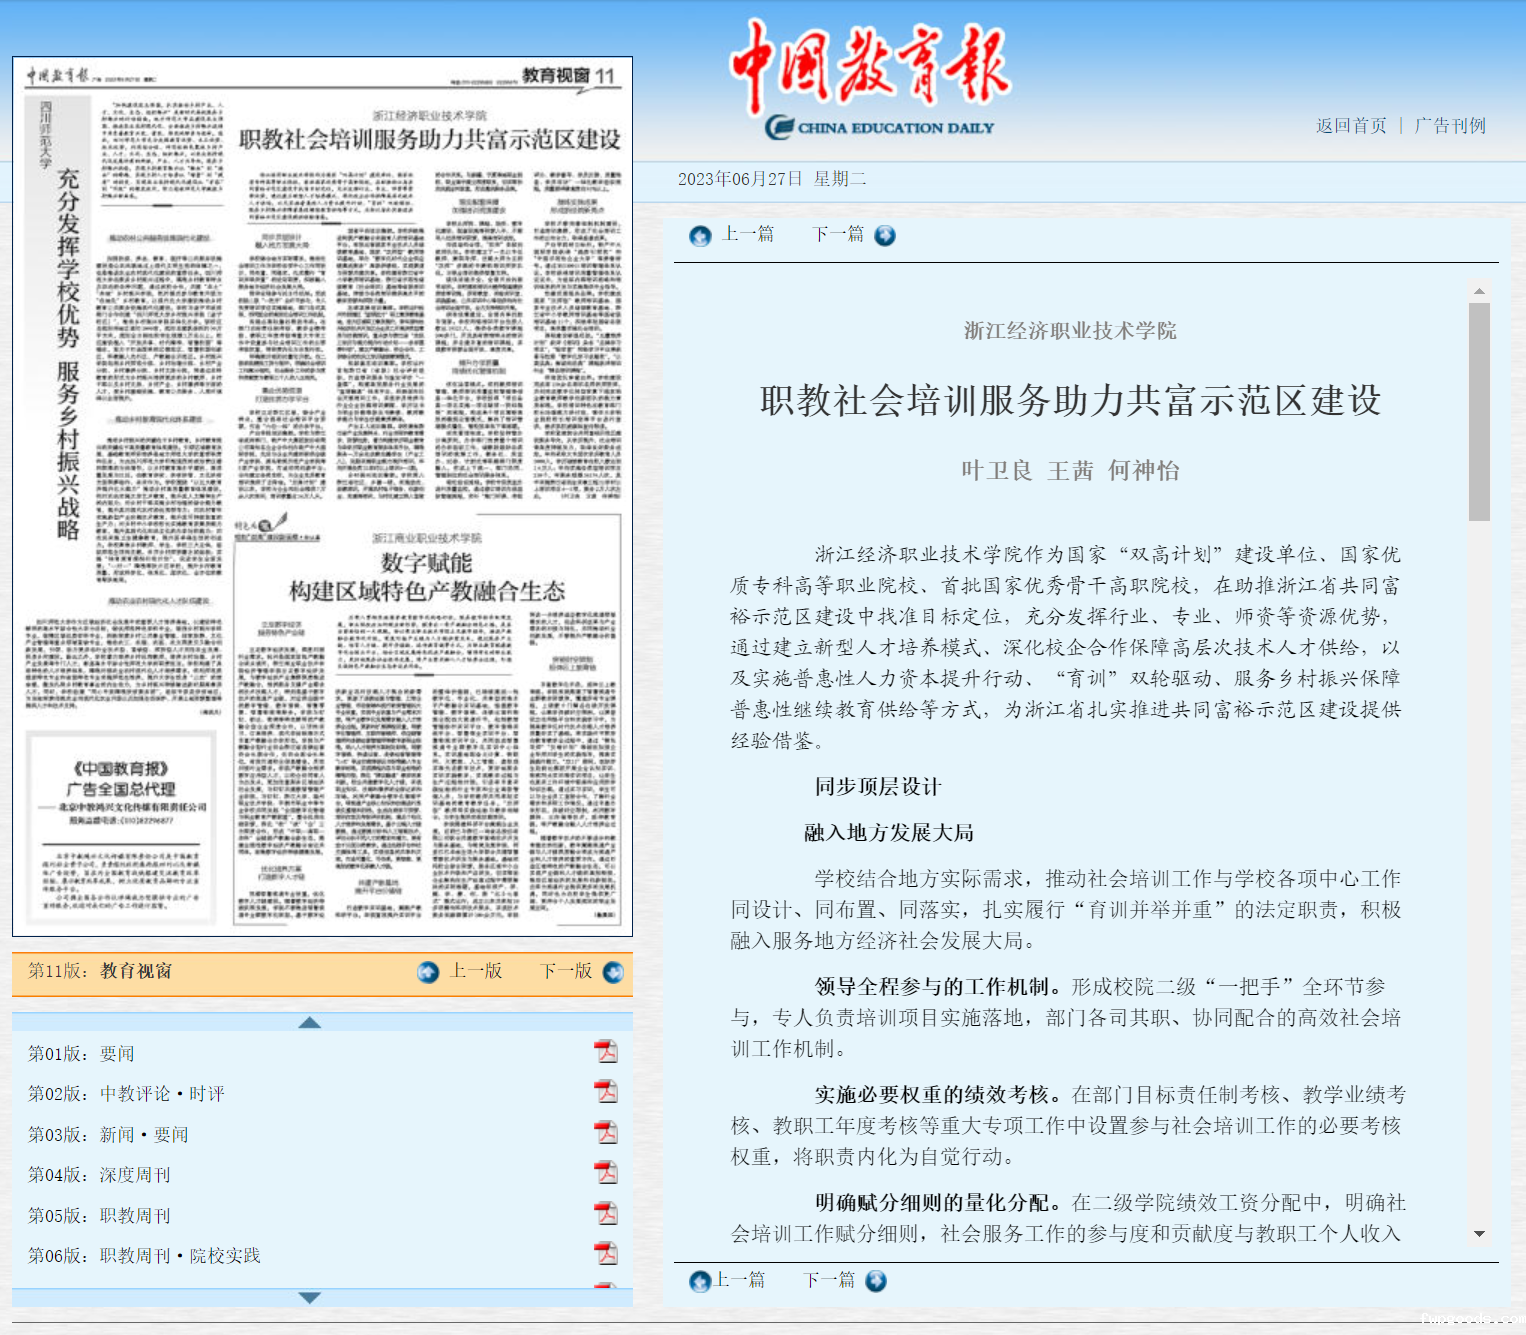Image resolution: width=1526 pixels, height=1335 pixels.
Task: Click the next article arrow icon at top
Action: click(x=885, y=236)
